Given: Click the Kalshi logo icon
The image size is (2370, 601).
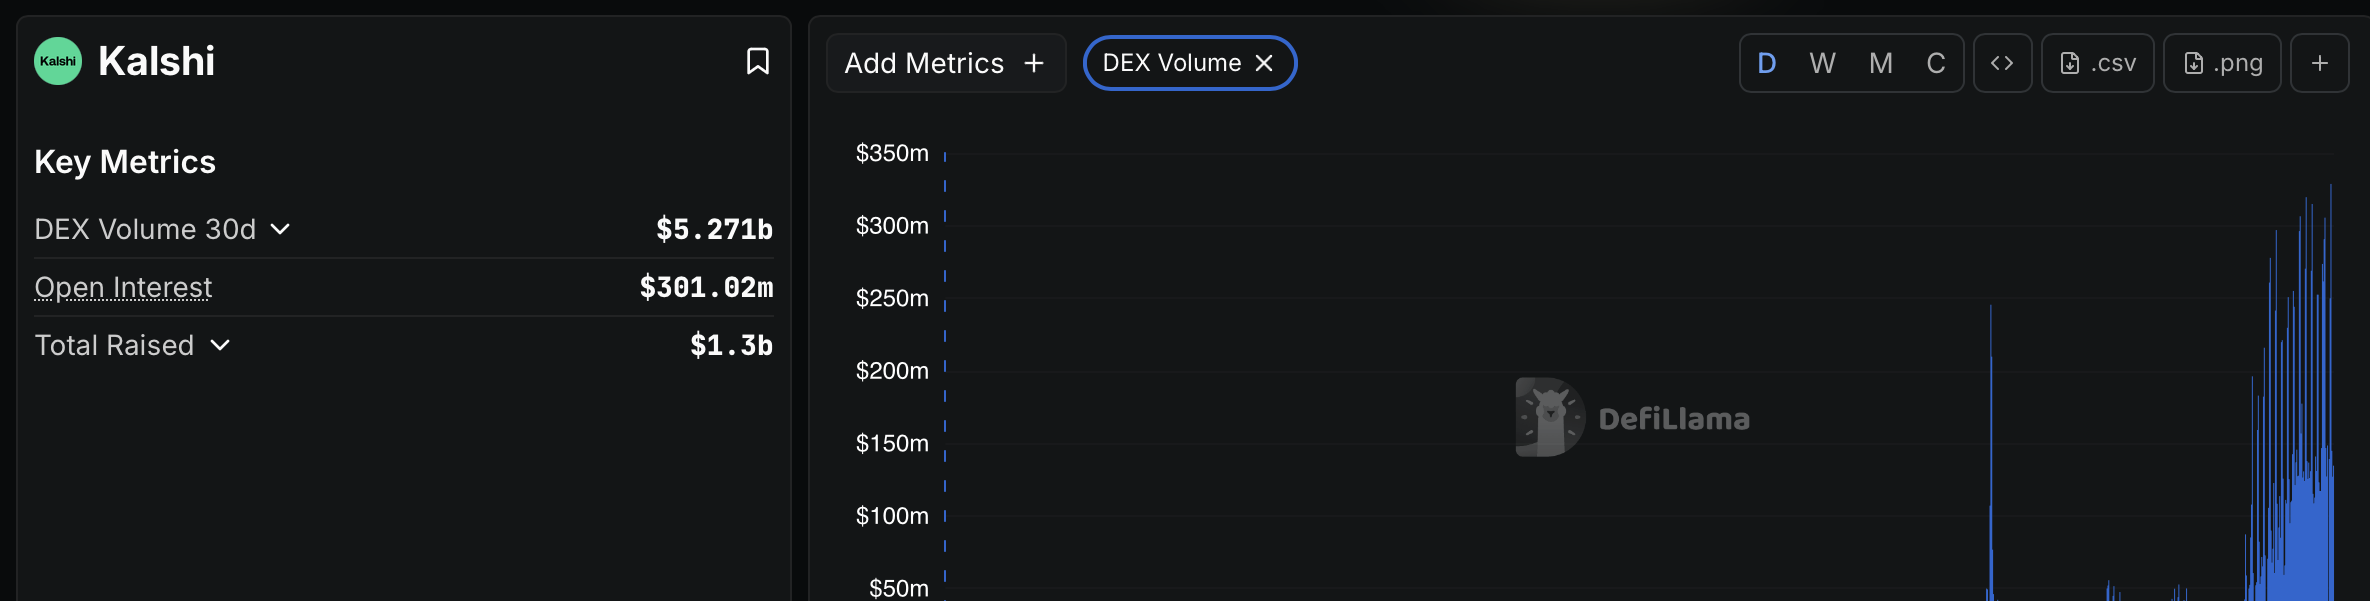Looking at the screenshot, I should pyautogui.click(x=57, y=60).
